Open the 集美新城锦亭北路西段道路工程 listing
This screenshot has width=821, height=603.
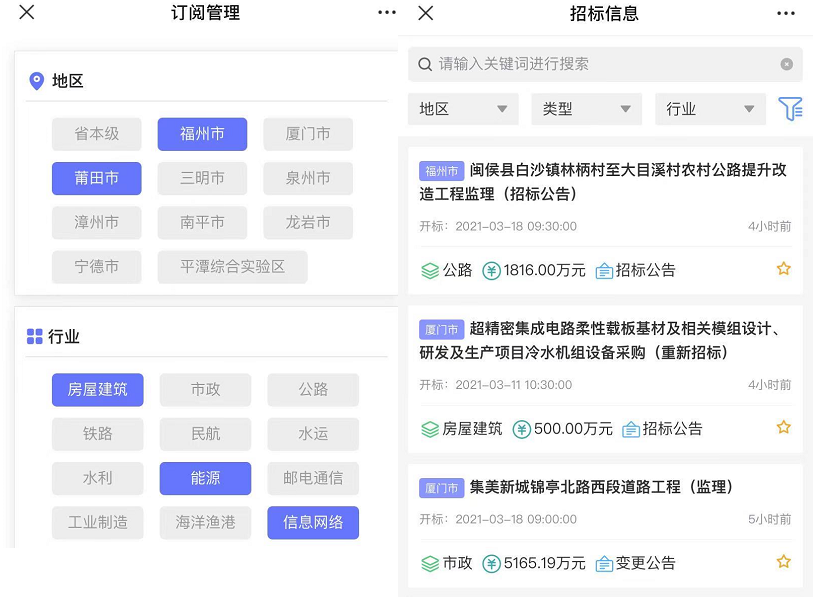tap(602, 487)
